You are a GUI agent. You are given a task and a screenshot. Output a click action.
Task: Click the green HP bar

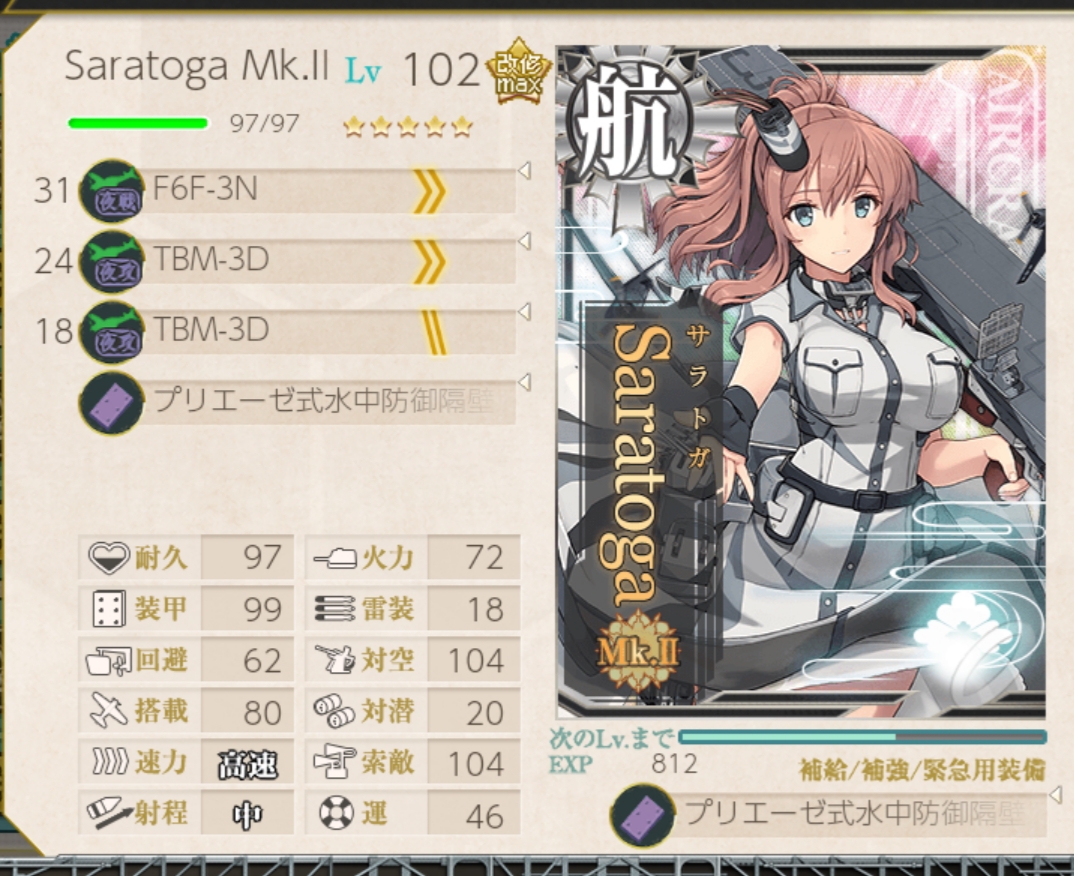[138, 123]
